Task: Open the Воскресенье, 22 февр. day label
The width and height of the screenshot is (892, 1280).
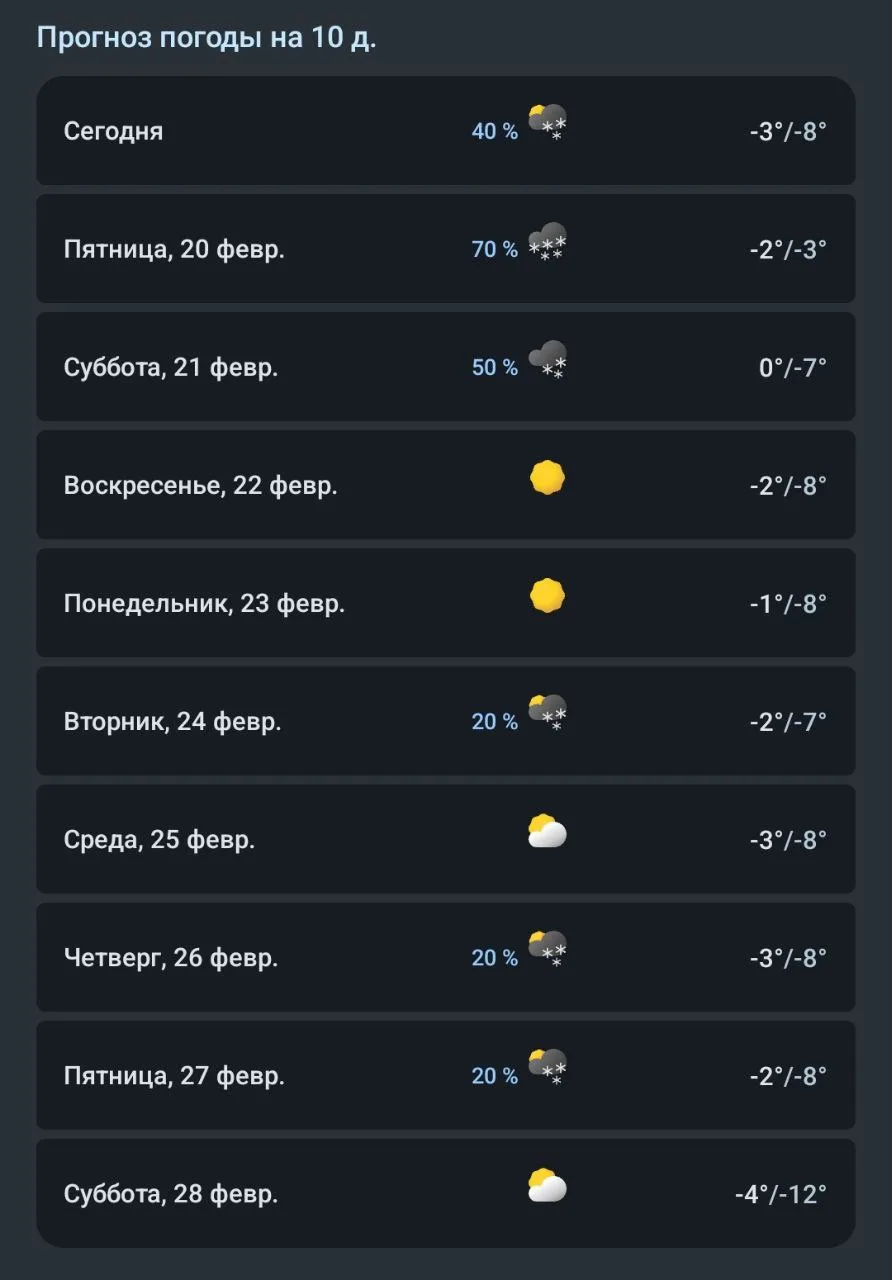Action: 200,485
